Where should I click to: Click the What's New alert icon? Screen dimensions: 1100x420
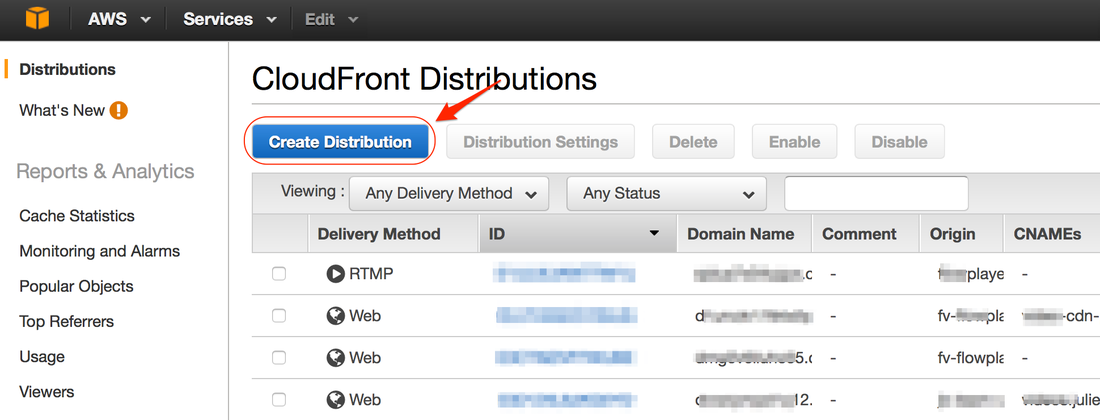[x=119, y=111]
